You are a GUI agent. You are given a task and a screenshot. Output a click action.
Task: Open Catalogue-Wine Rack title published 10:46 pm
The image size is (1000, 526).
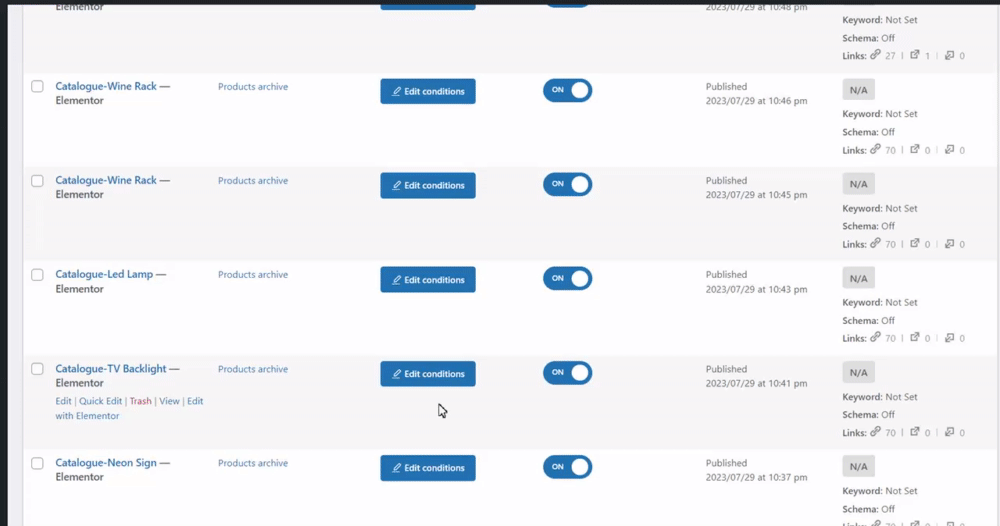point(106,86)
